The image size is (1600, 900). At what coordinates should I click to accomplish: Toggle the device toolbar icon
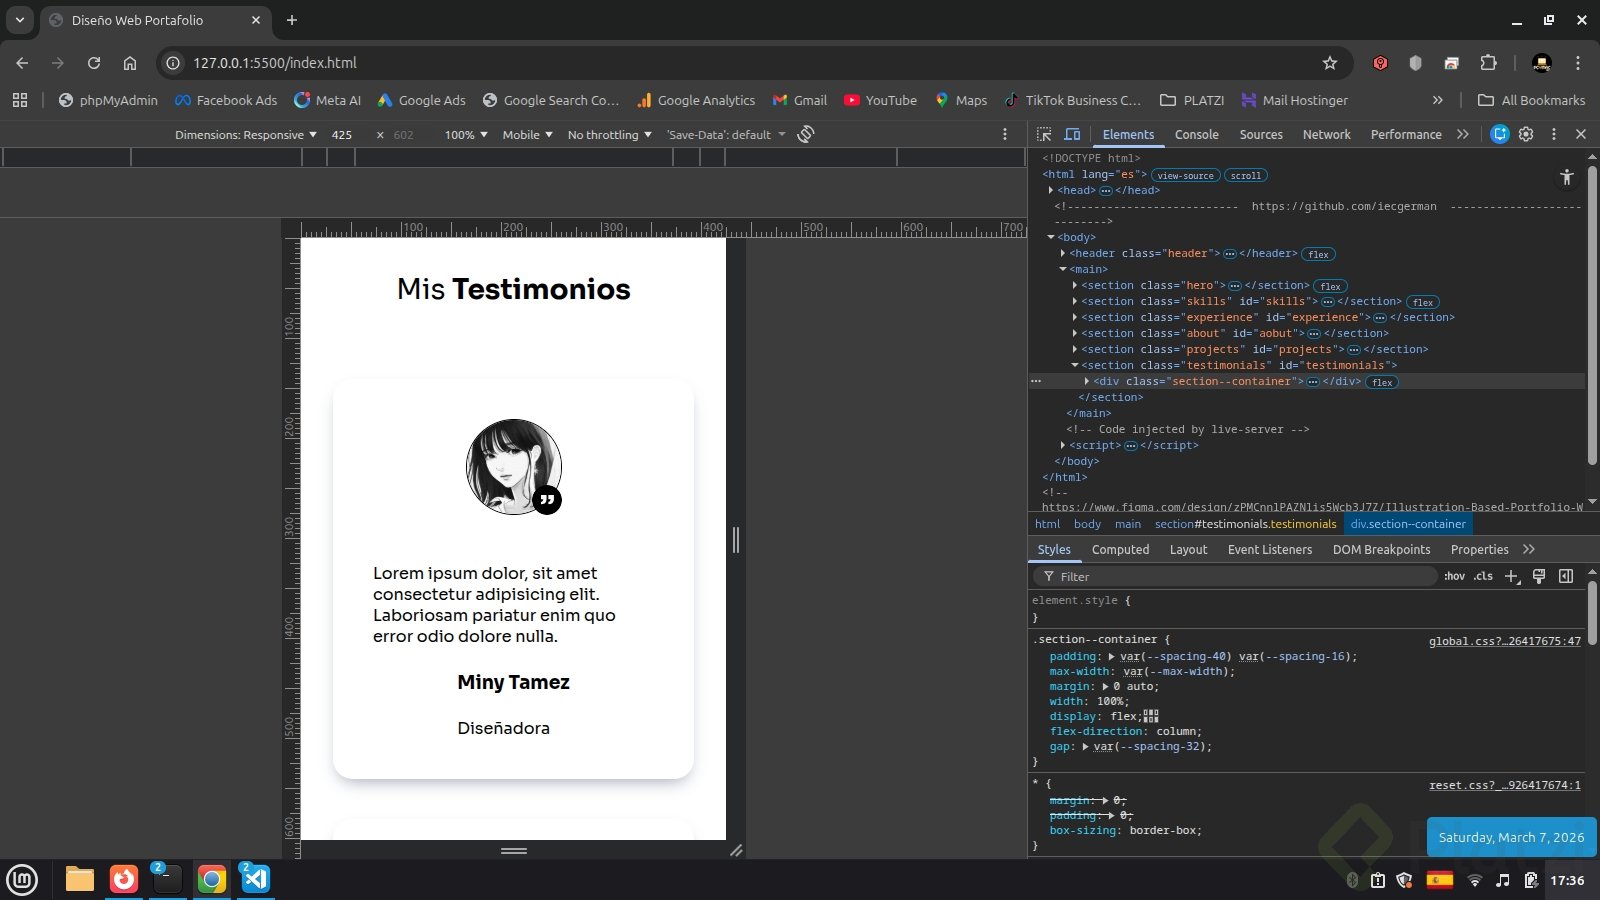pos(1072,134)
